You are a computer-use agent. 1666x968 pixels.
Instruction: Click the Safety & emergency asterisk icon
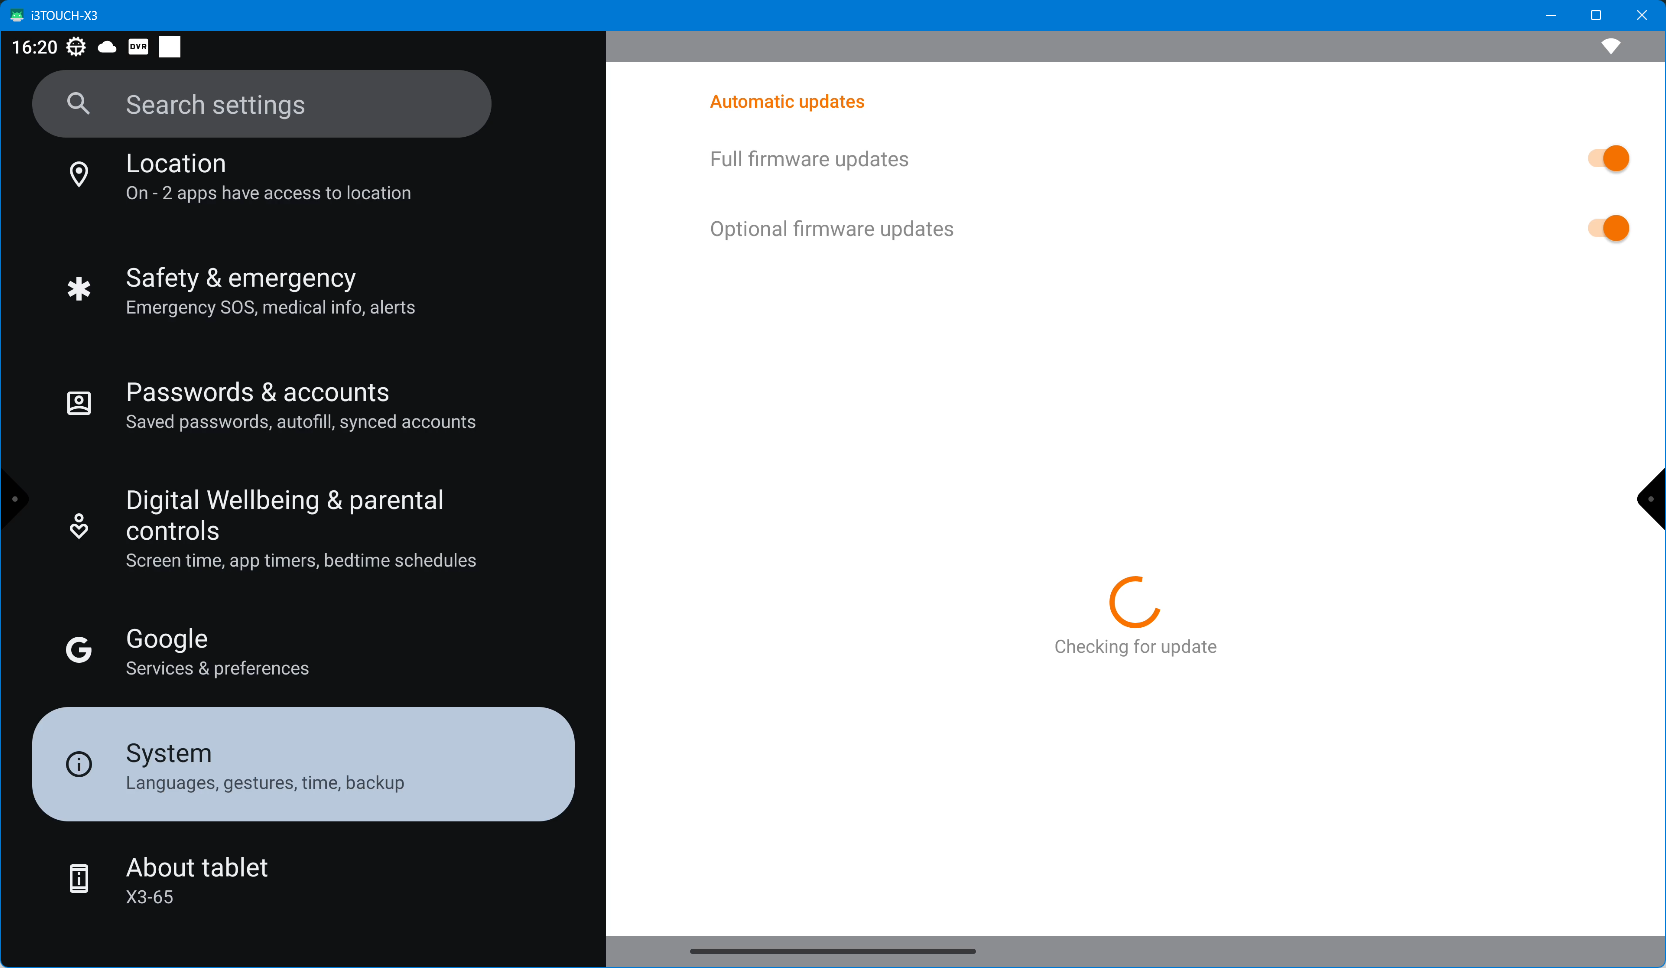pos(79,290)
